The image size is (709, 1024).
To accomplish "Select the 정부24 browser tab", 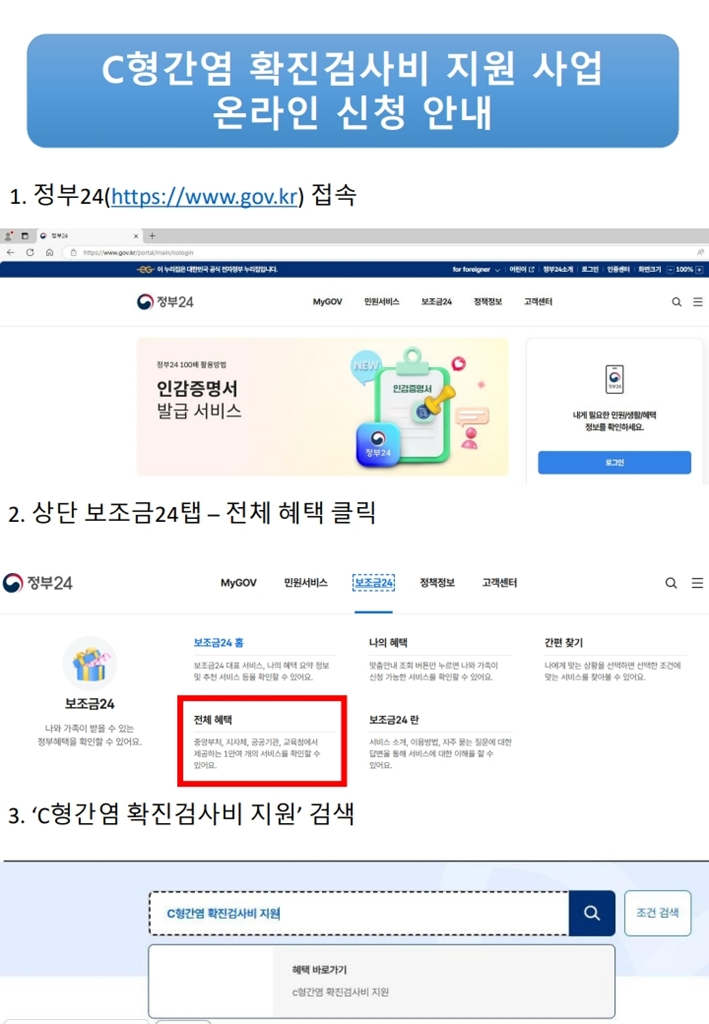I will click(88, 236).
